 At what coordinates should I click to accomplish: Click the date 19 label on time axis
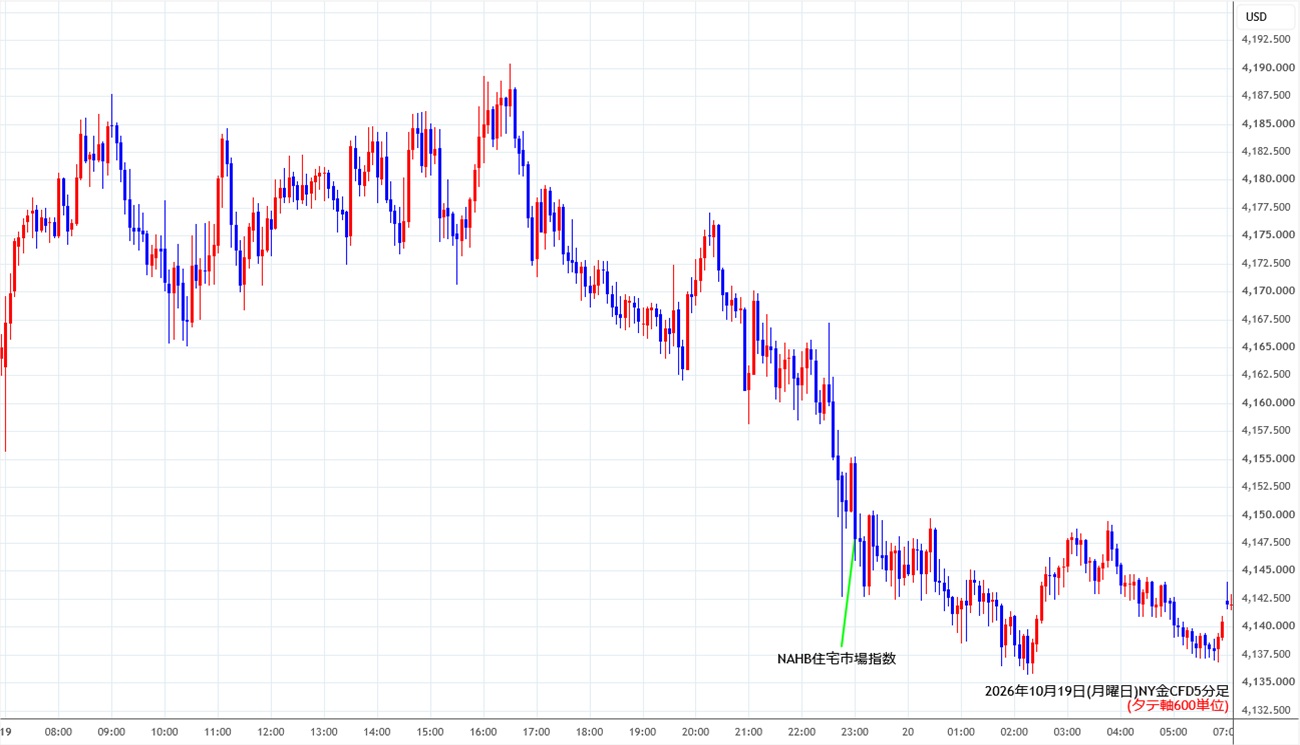6,732
